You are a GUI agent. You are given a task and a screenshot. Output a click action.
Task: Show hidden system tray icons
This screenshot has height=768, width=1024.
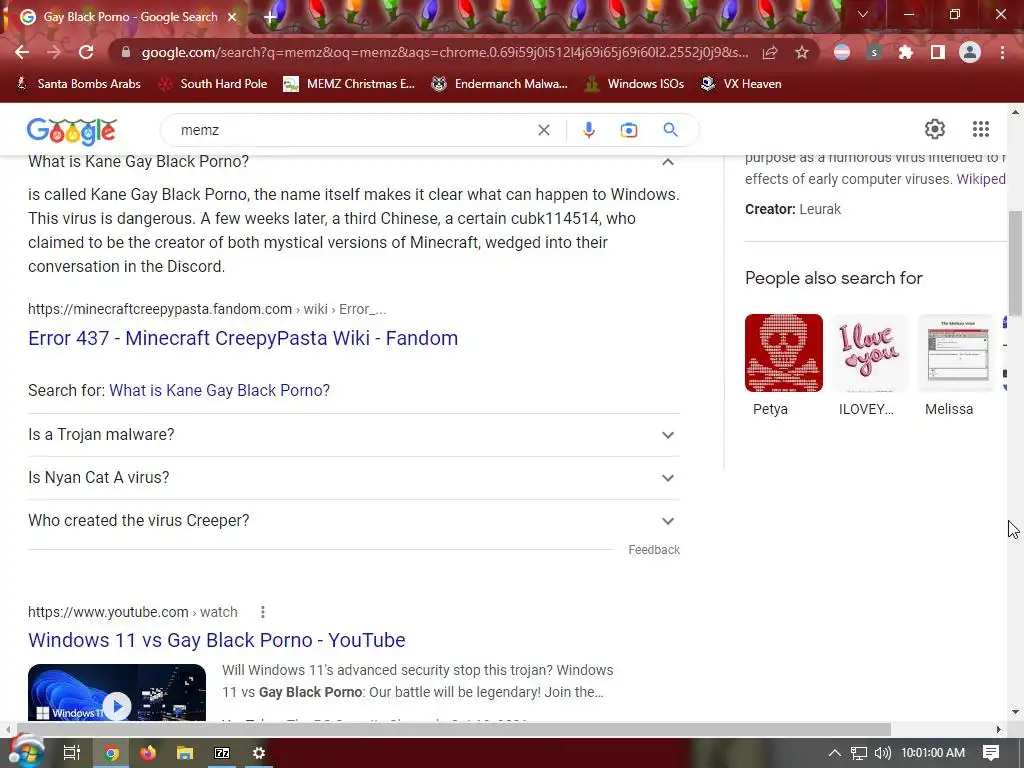(x=835, y=753)
